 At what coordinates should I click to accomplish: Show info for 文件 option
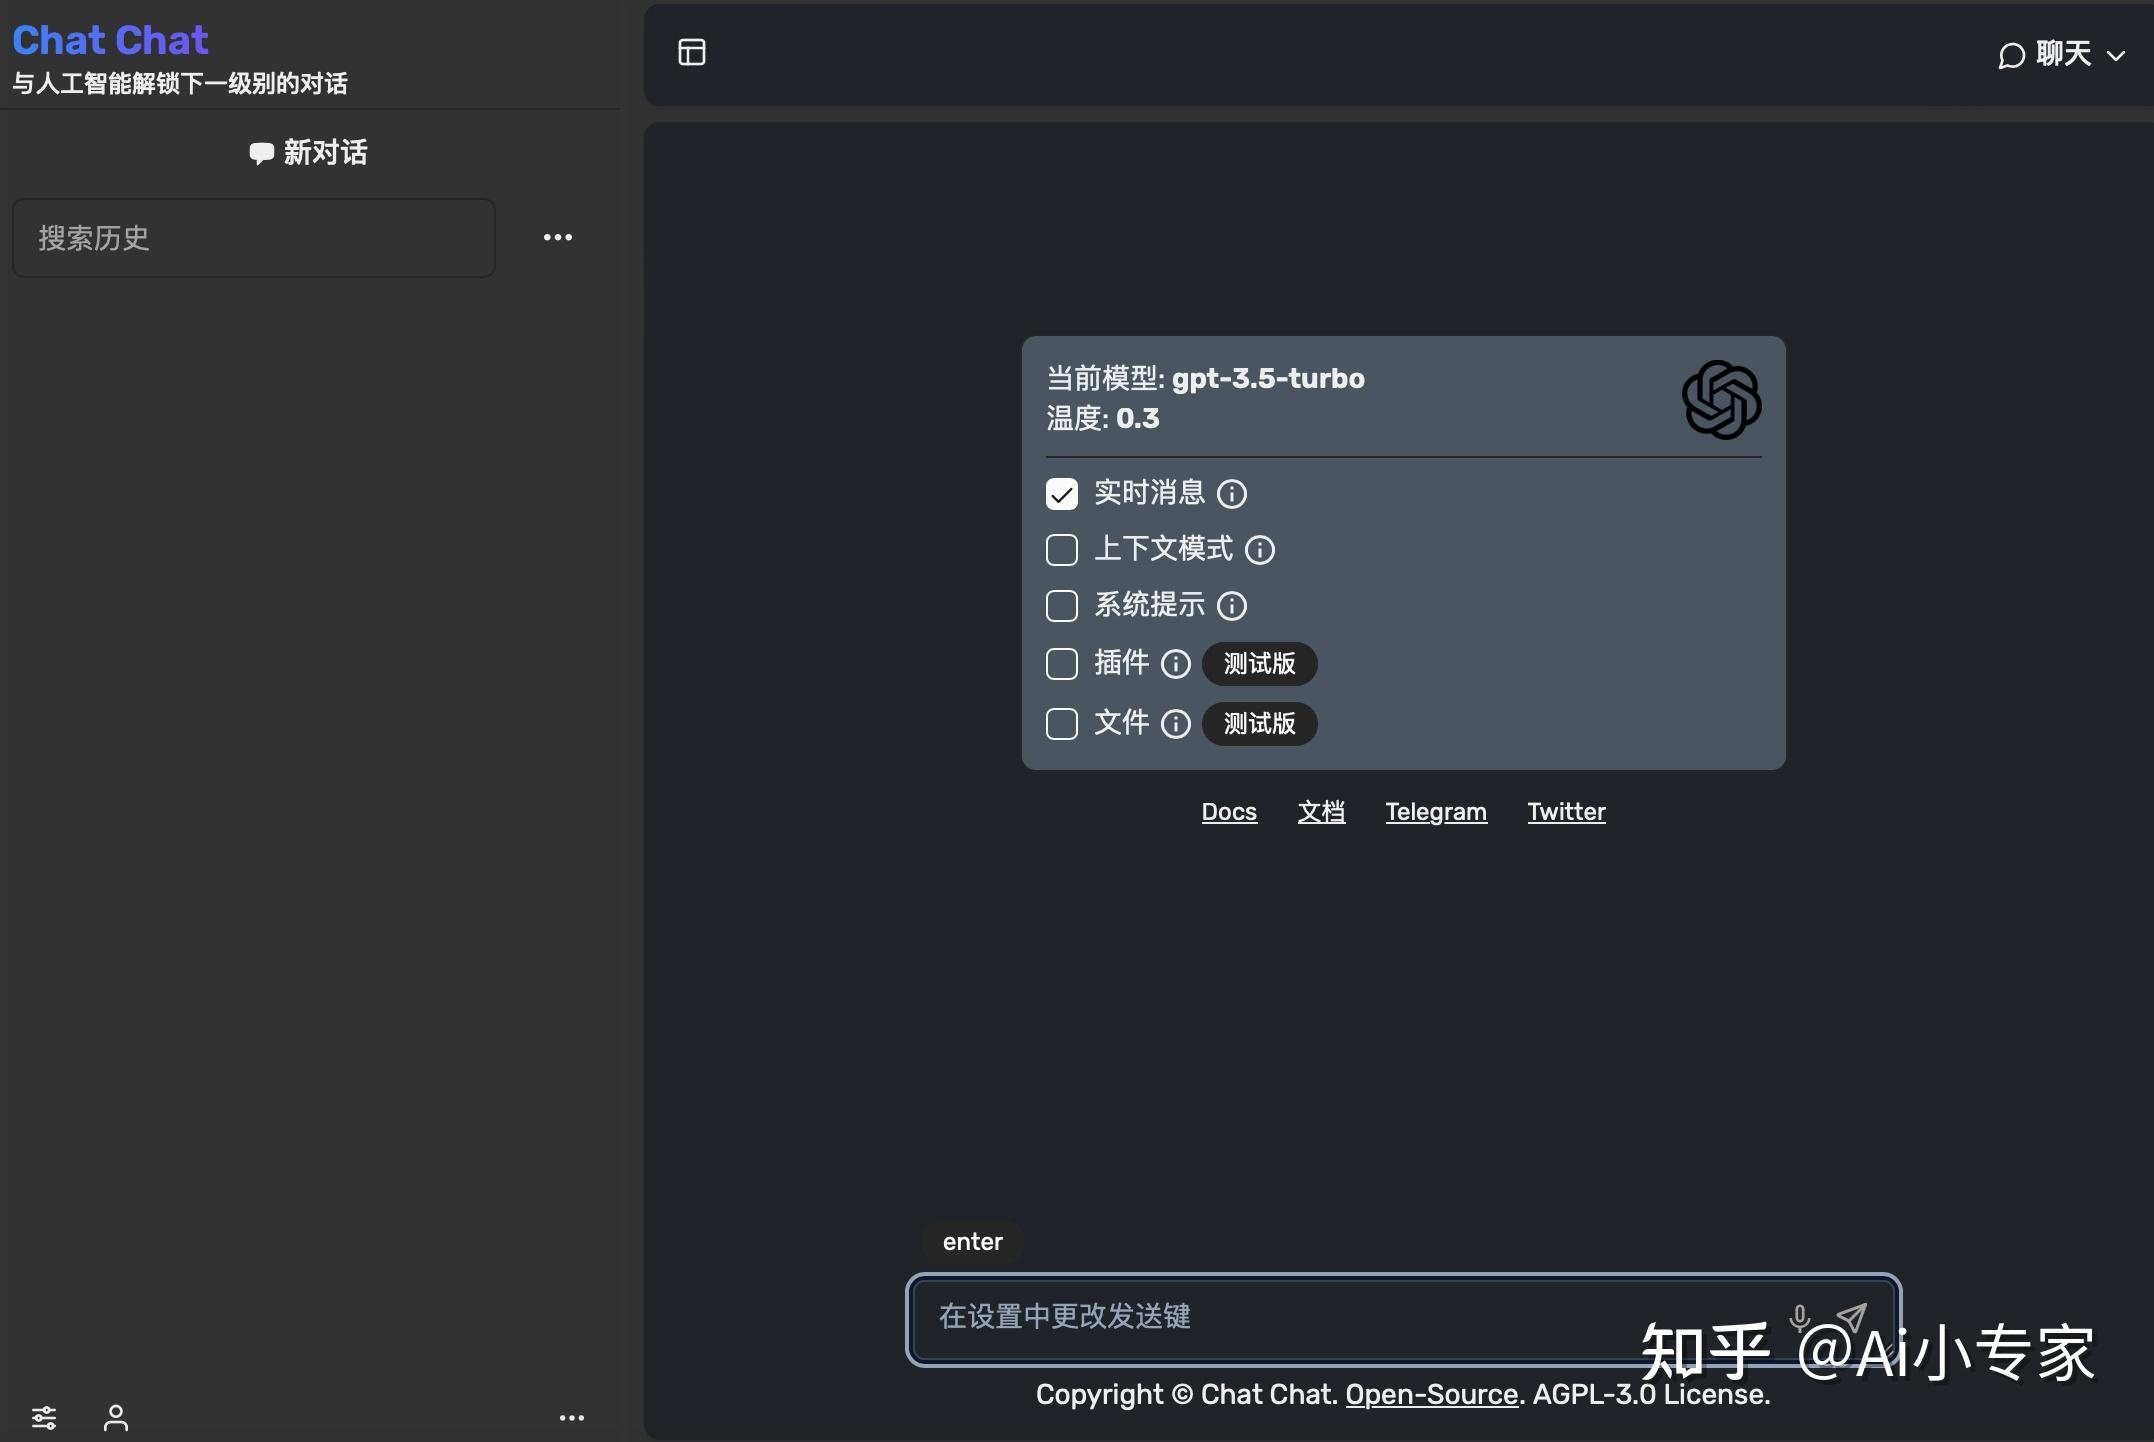(1176, 723)
